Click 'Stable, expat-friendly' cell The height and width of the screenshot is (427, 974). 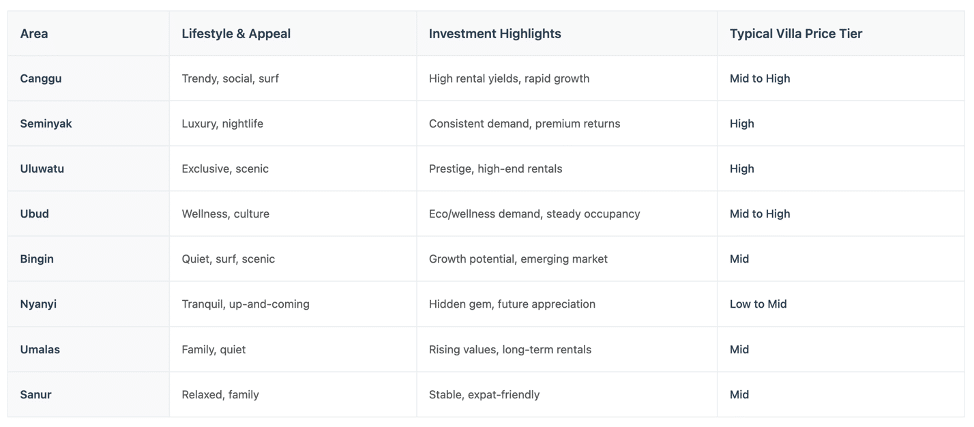[x=484, y=395]
